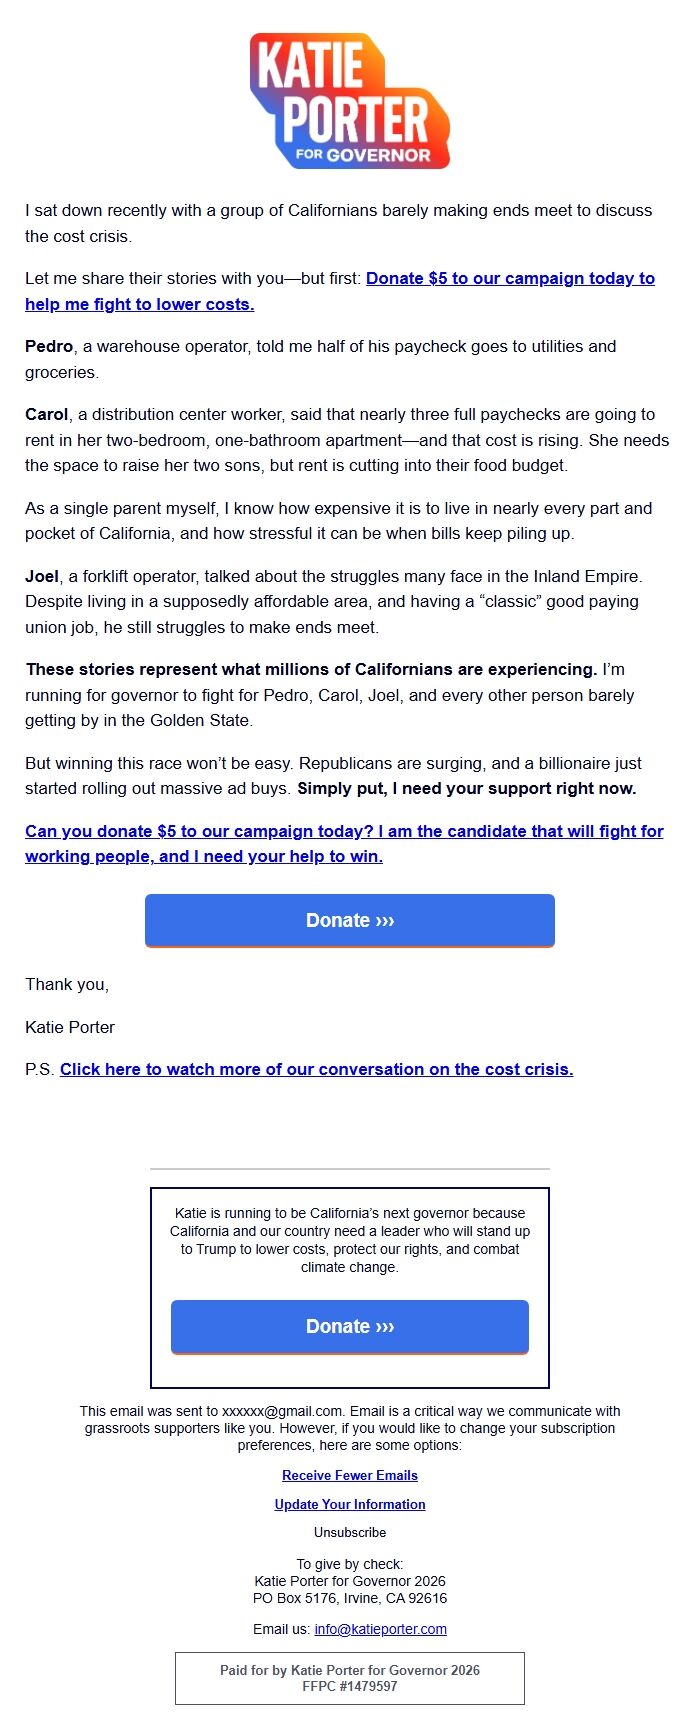Open Update Your Information
The image size is (700, 1730).
point(349,1504)
